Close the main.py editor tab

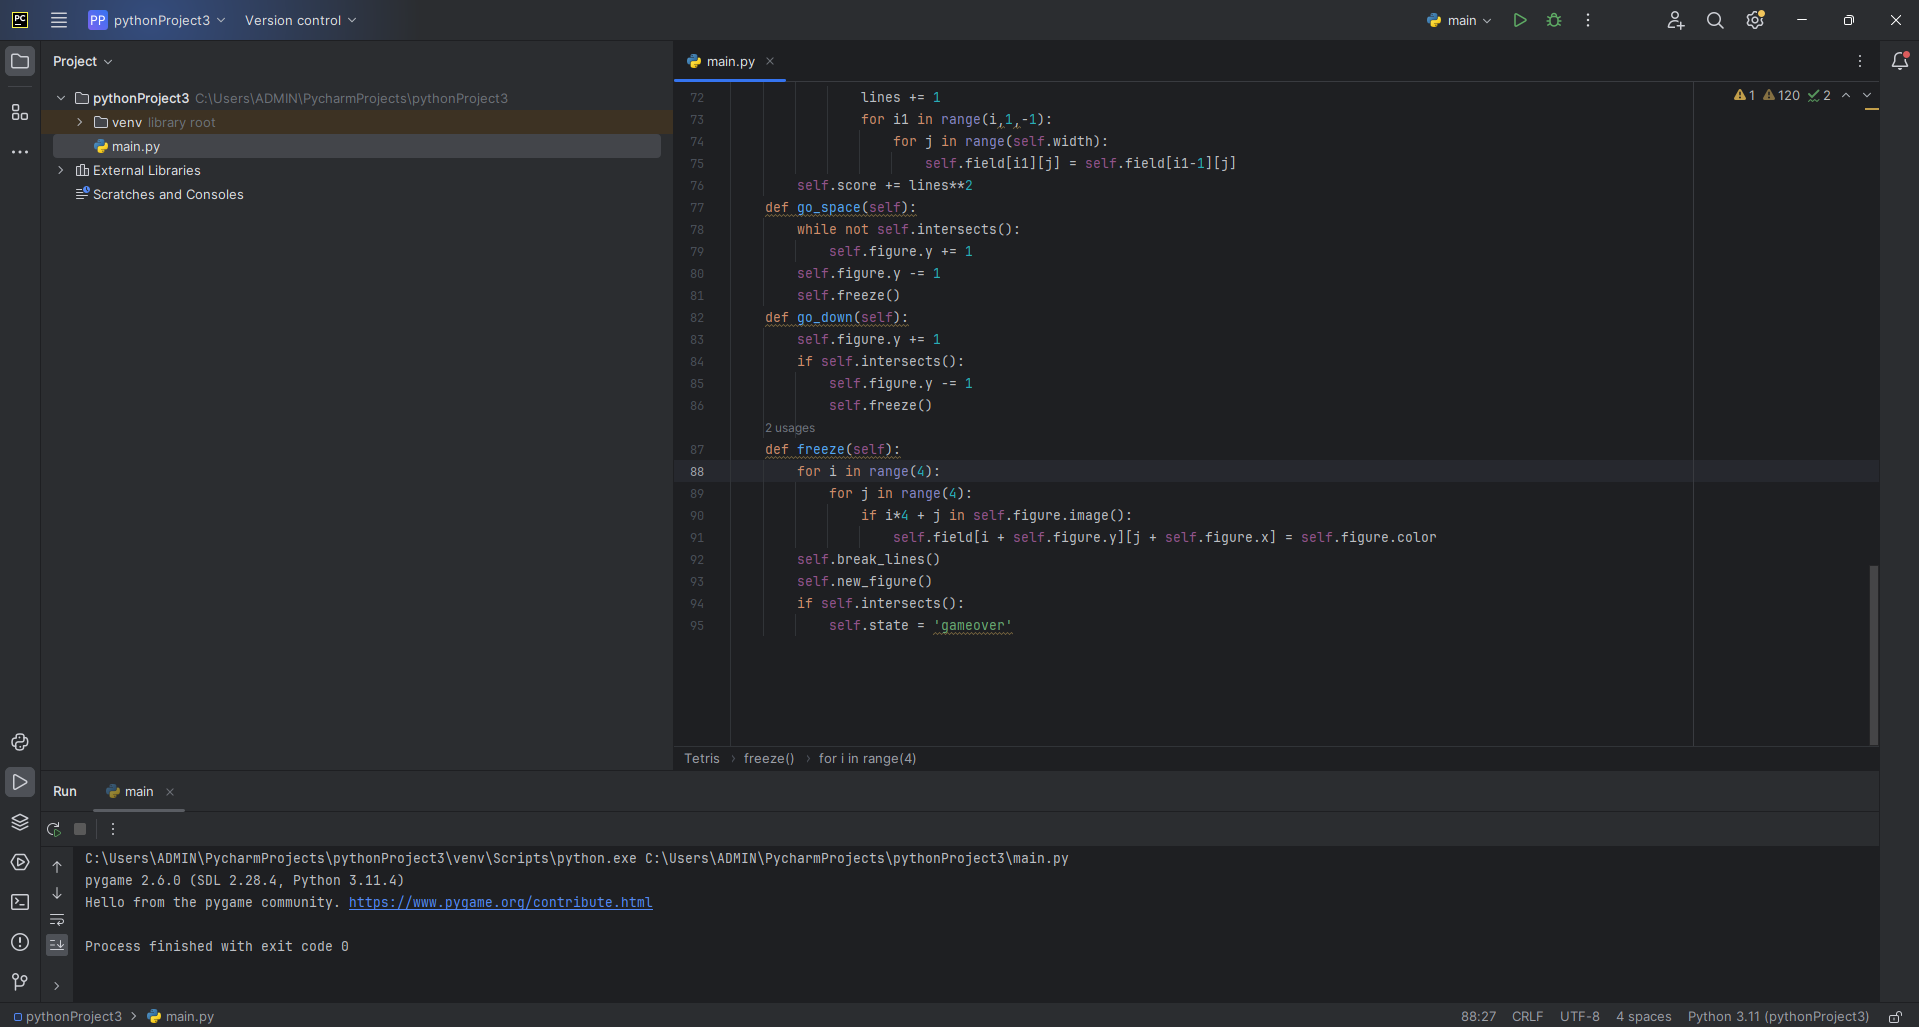click(x=770, y=61)
